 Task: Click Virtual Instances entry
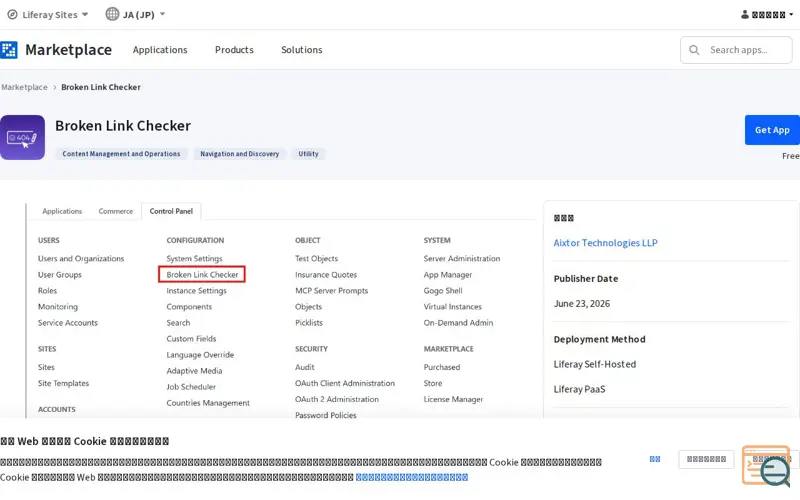coord(453,307)
